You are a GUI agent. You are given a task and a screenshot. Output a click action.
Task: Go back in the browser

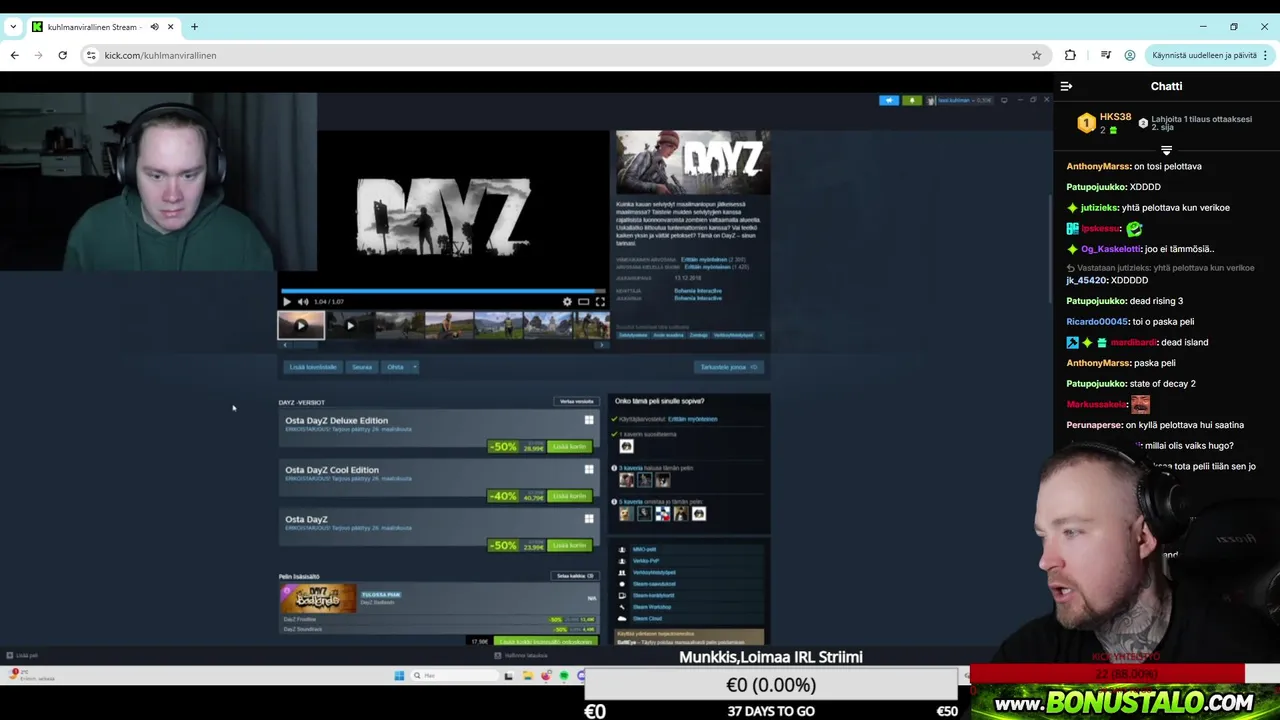pyautogui.click(x=14, y=55)
